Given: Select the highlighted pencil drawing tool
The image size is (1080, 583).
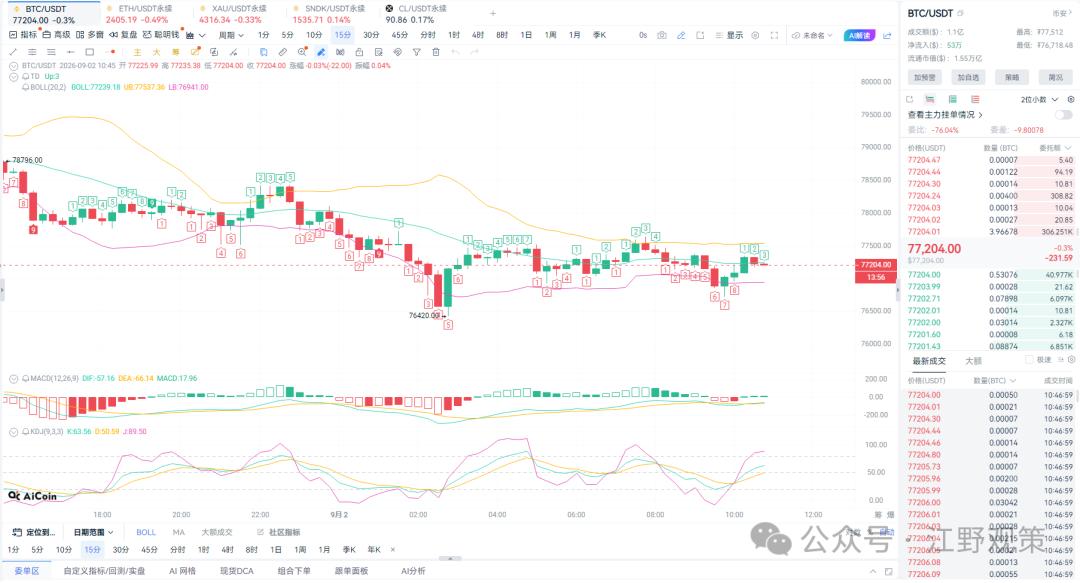Looking at the screenshot, I should [321, 52].
